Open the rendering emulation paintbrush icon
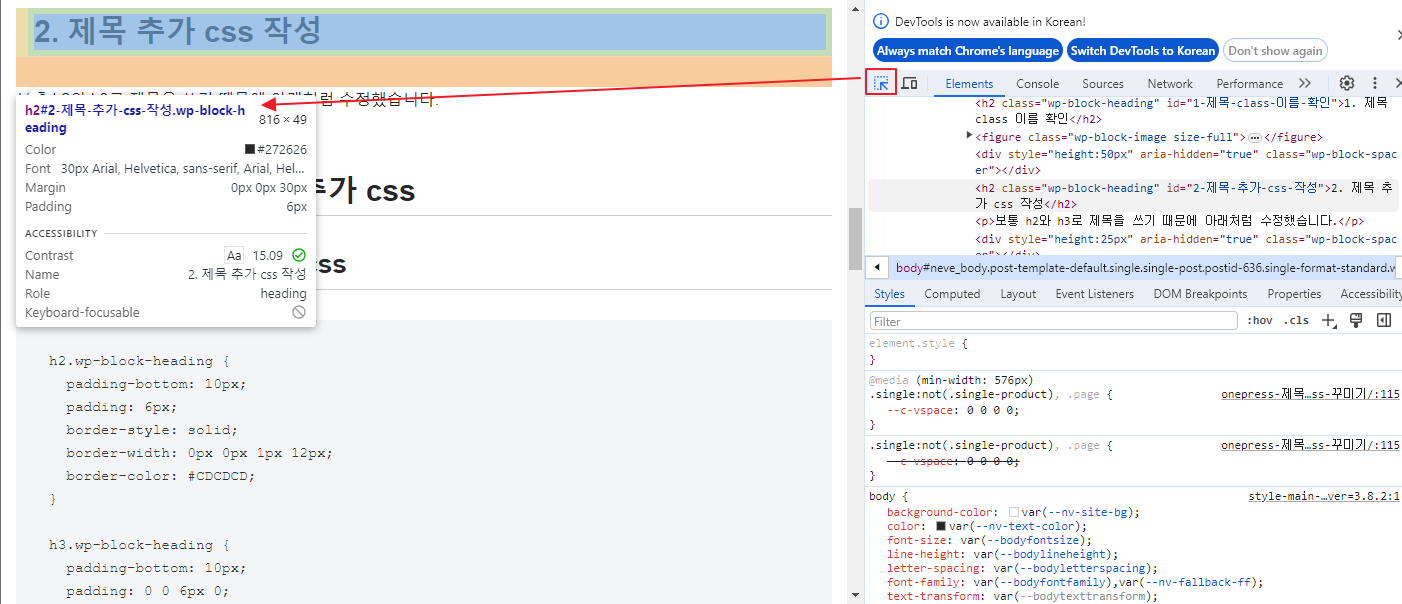Screen dimensions: 1402x604 coord(1356,321)
